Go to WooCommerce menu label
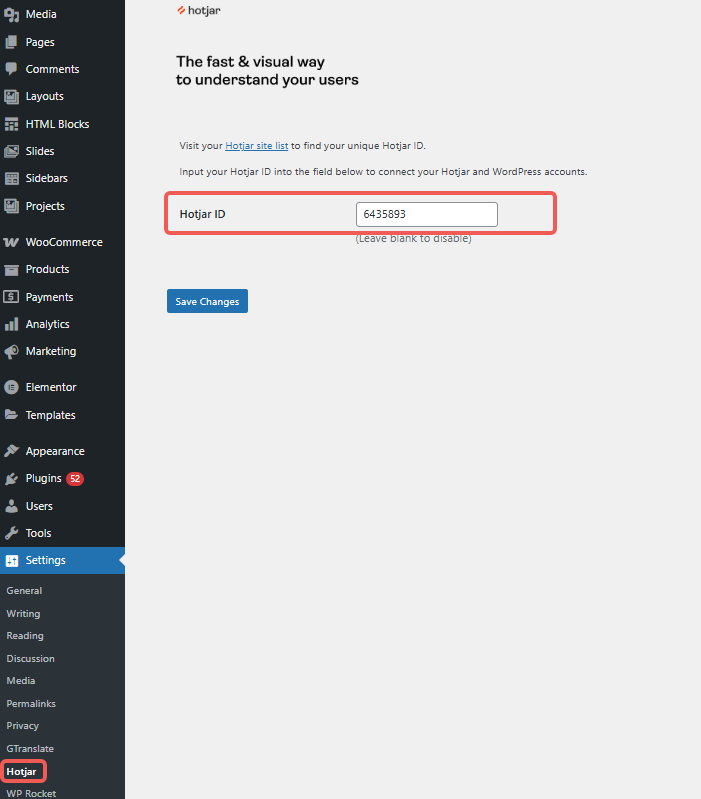701x799 pixels. point(64,242)
